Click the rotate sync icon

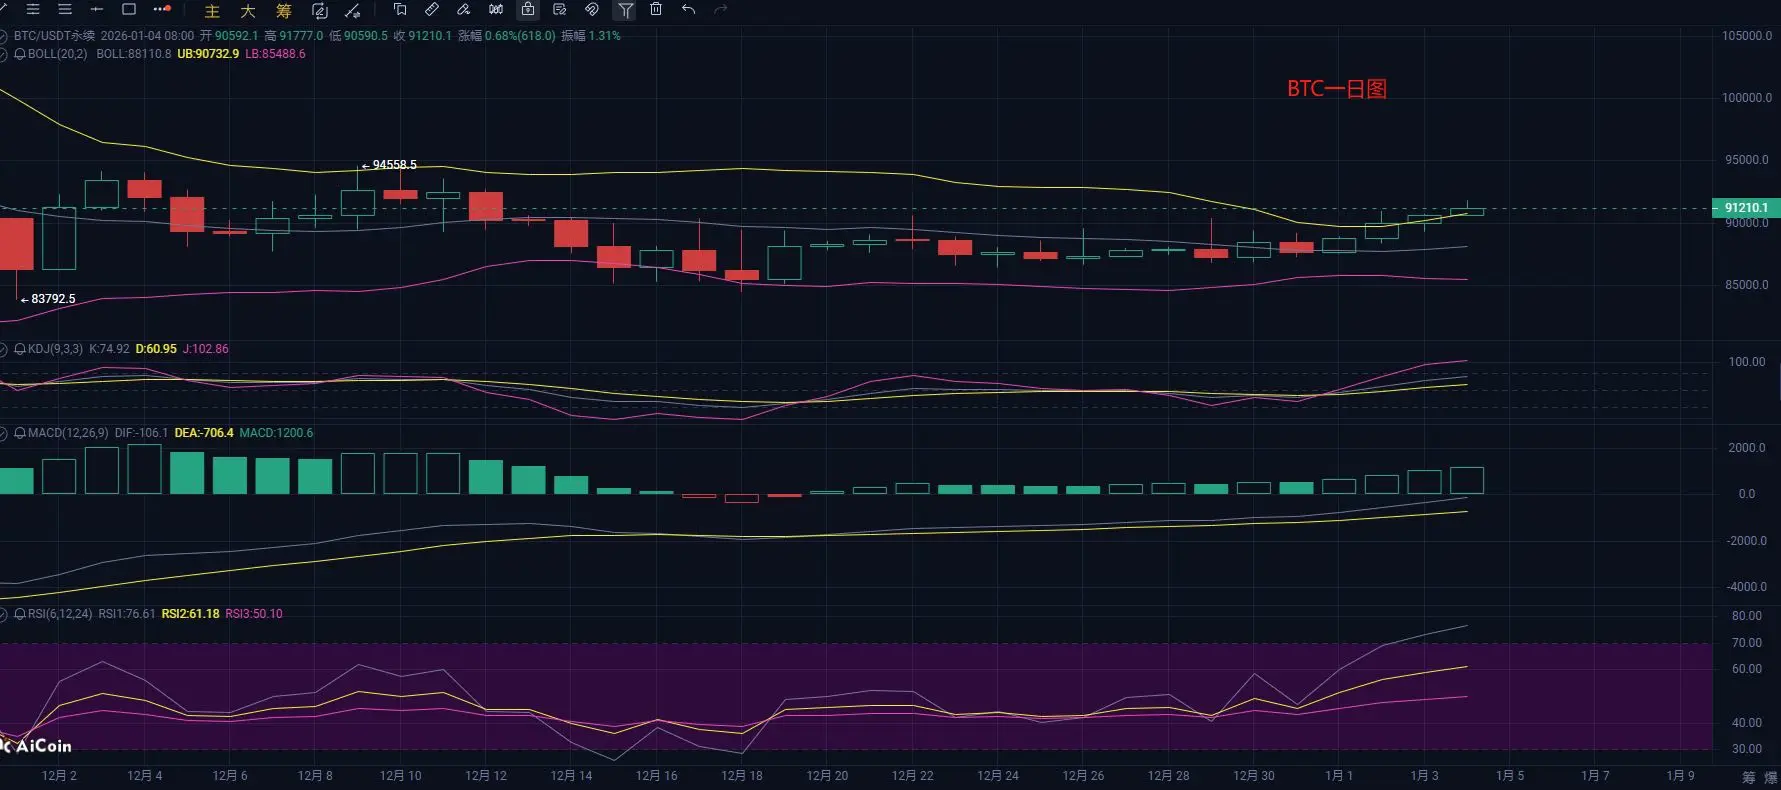point(320,10)
